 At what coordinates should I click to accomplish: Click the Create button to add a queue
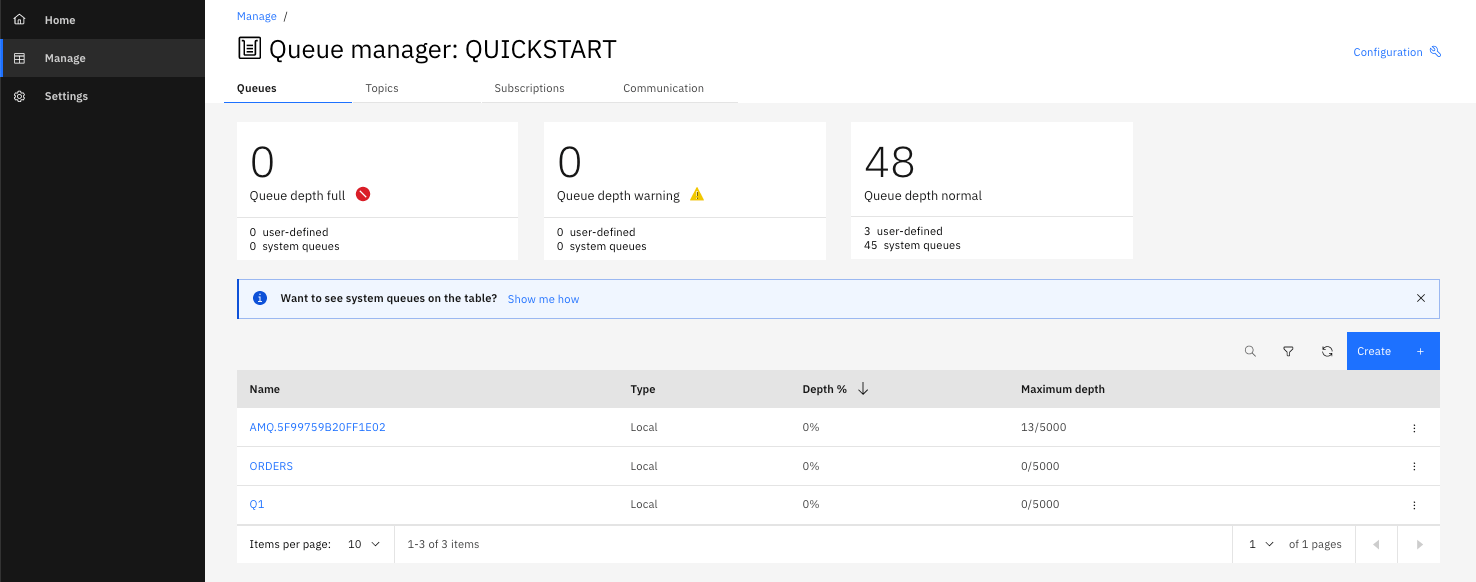pyautogui.click(x=1392, y=351)
